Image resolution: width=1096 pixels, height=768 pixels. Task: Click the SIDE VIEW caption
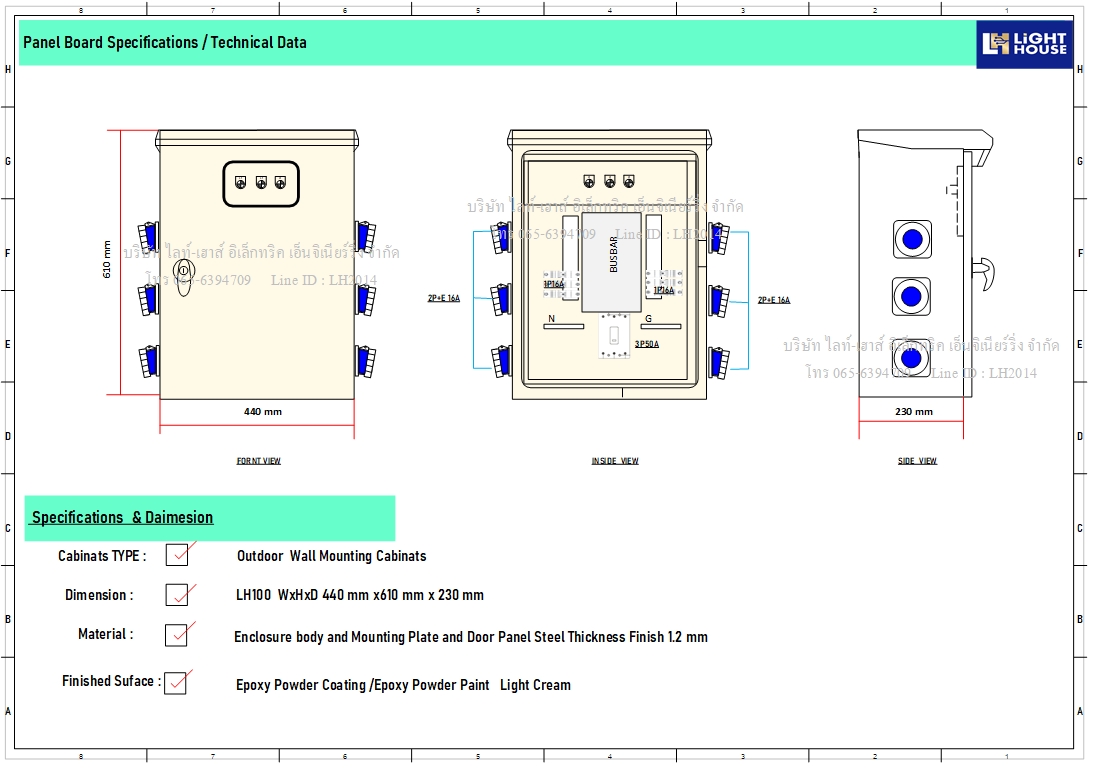pyautogui.click(x=917, y=461)
